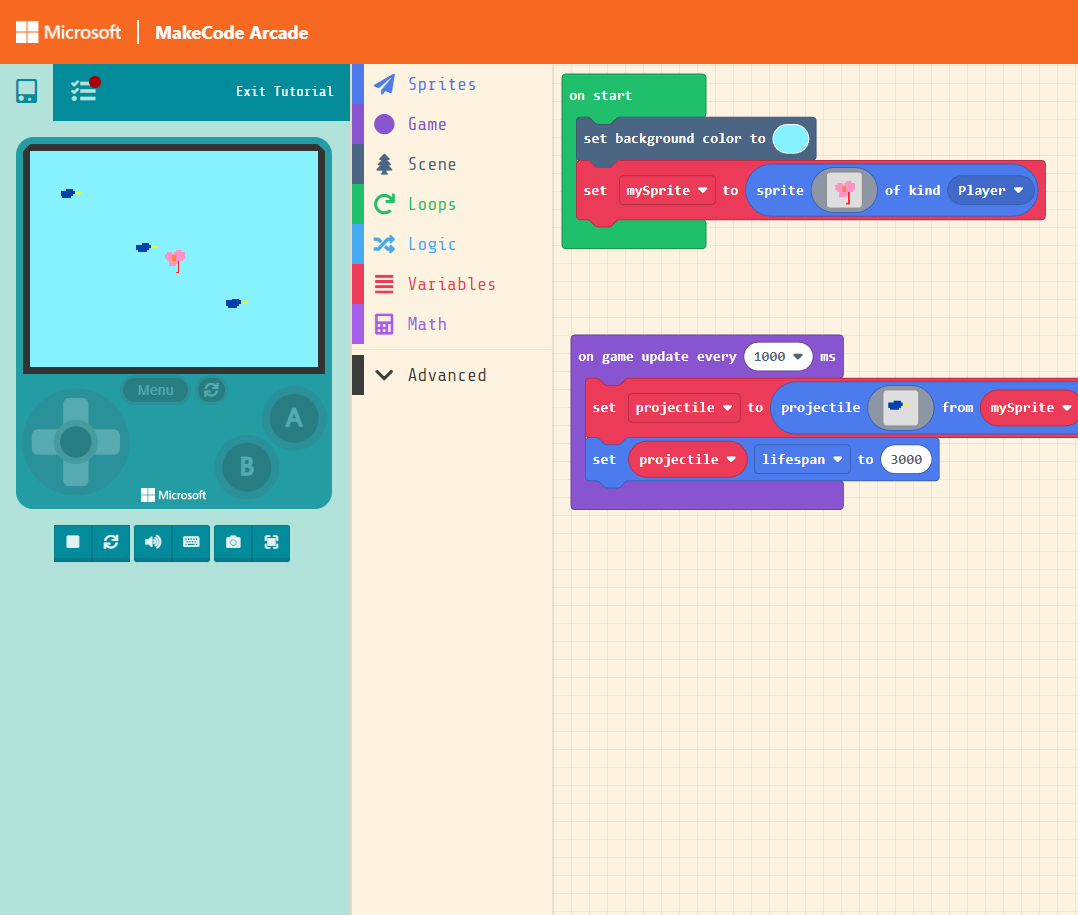
Task: Click Exit Tutorial
Action: [285, 91]
